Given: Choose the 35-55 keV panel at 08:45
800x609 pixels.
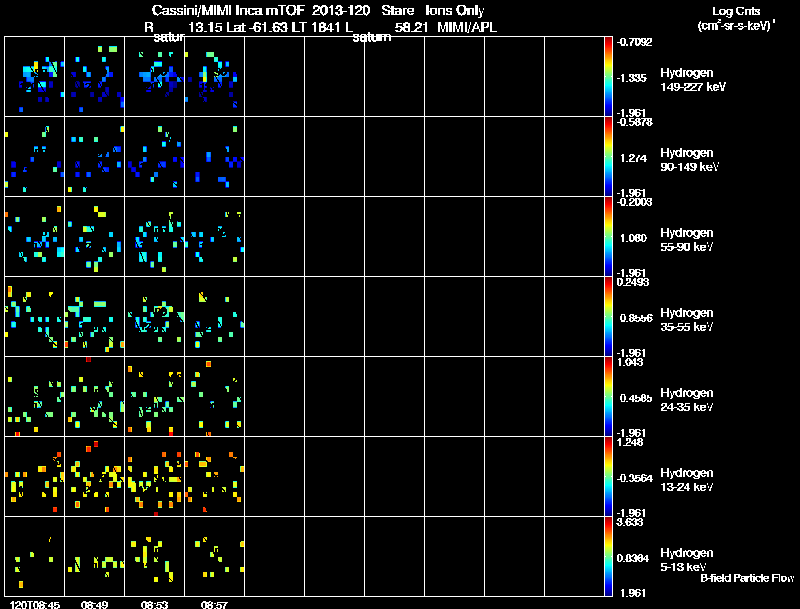Looking at the screenshot, I should [35, 317].
